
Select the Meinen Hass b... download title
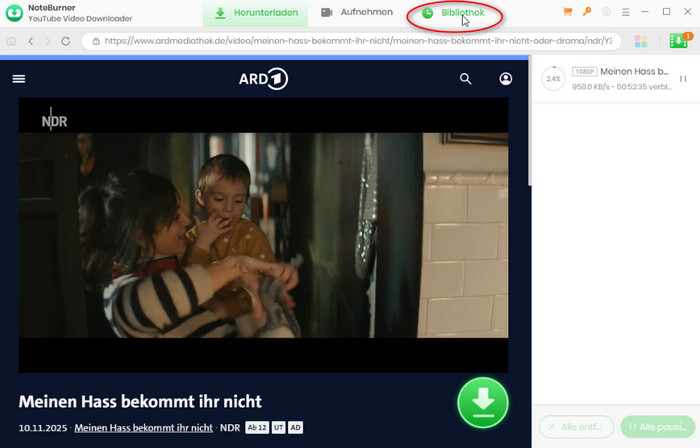click(634, 71)
